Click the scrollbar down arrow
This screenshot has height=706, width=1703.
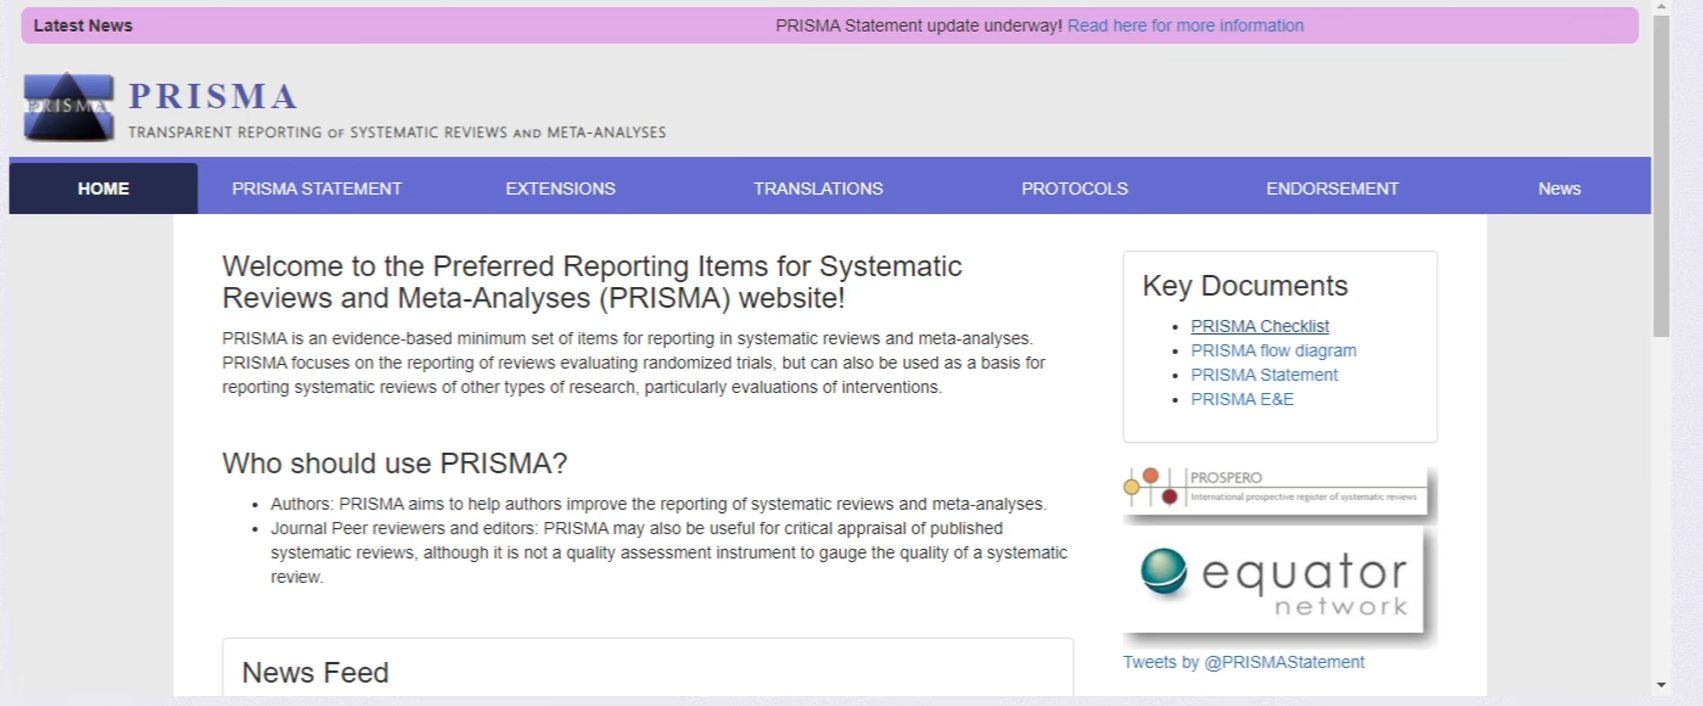click(x=1661, y=685)
